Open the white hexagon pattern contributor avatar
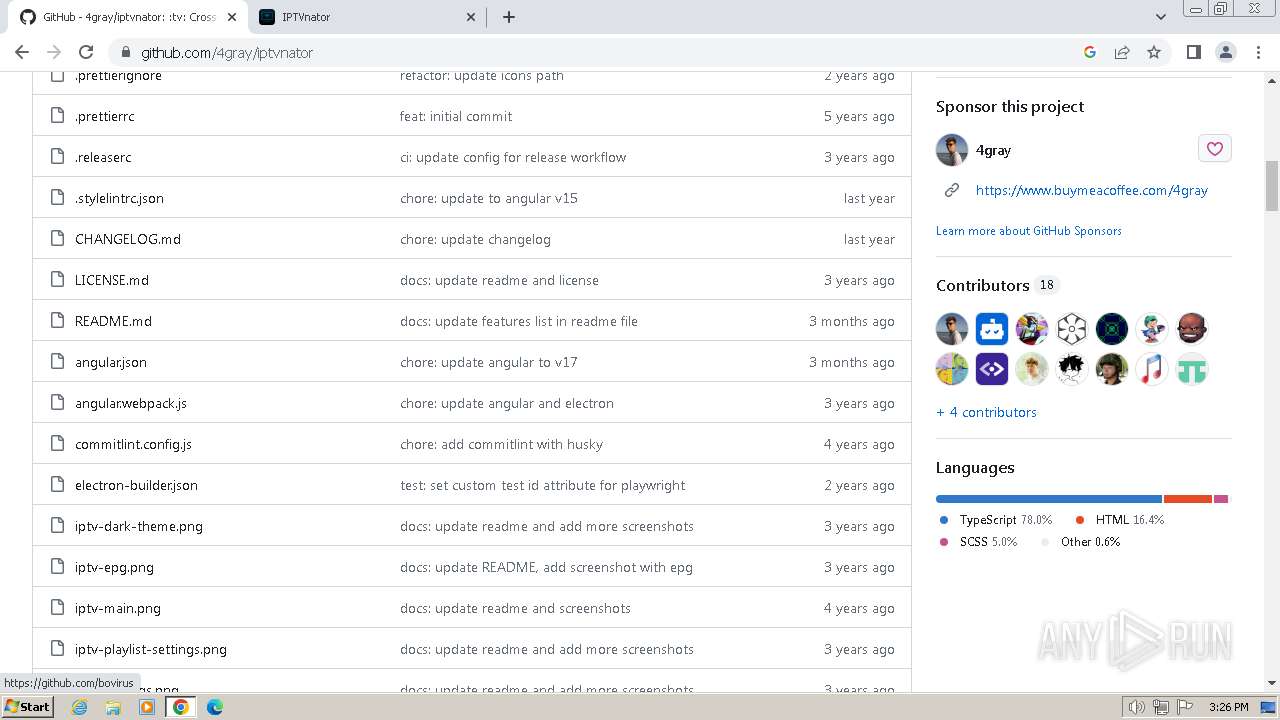Screen dimensions: 1280x720 pos(1072,328)
